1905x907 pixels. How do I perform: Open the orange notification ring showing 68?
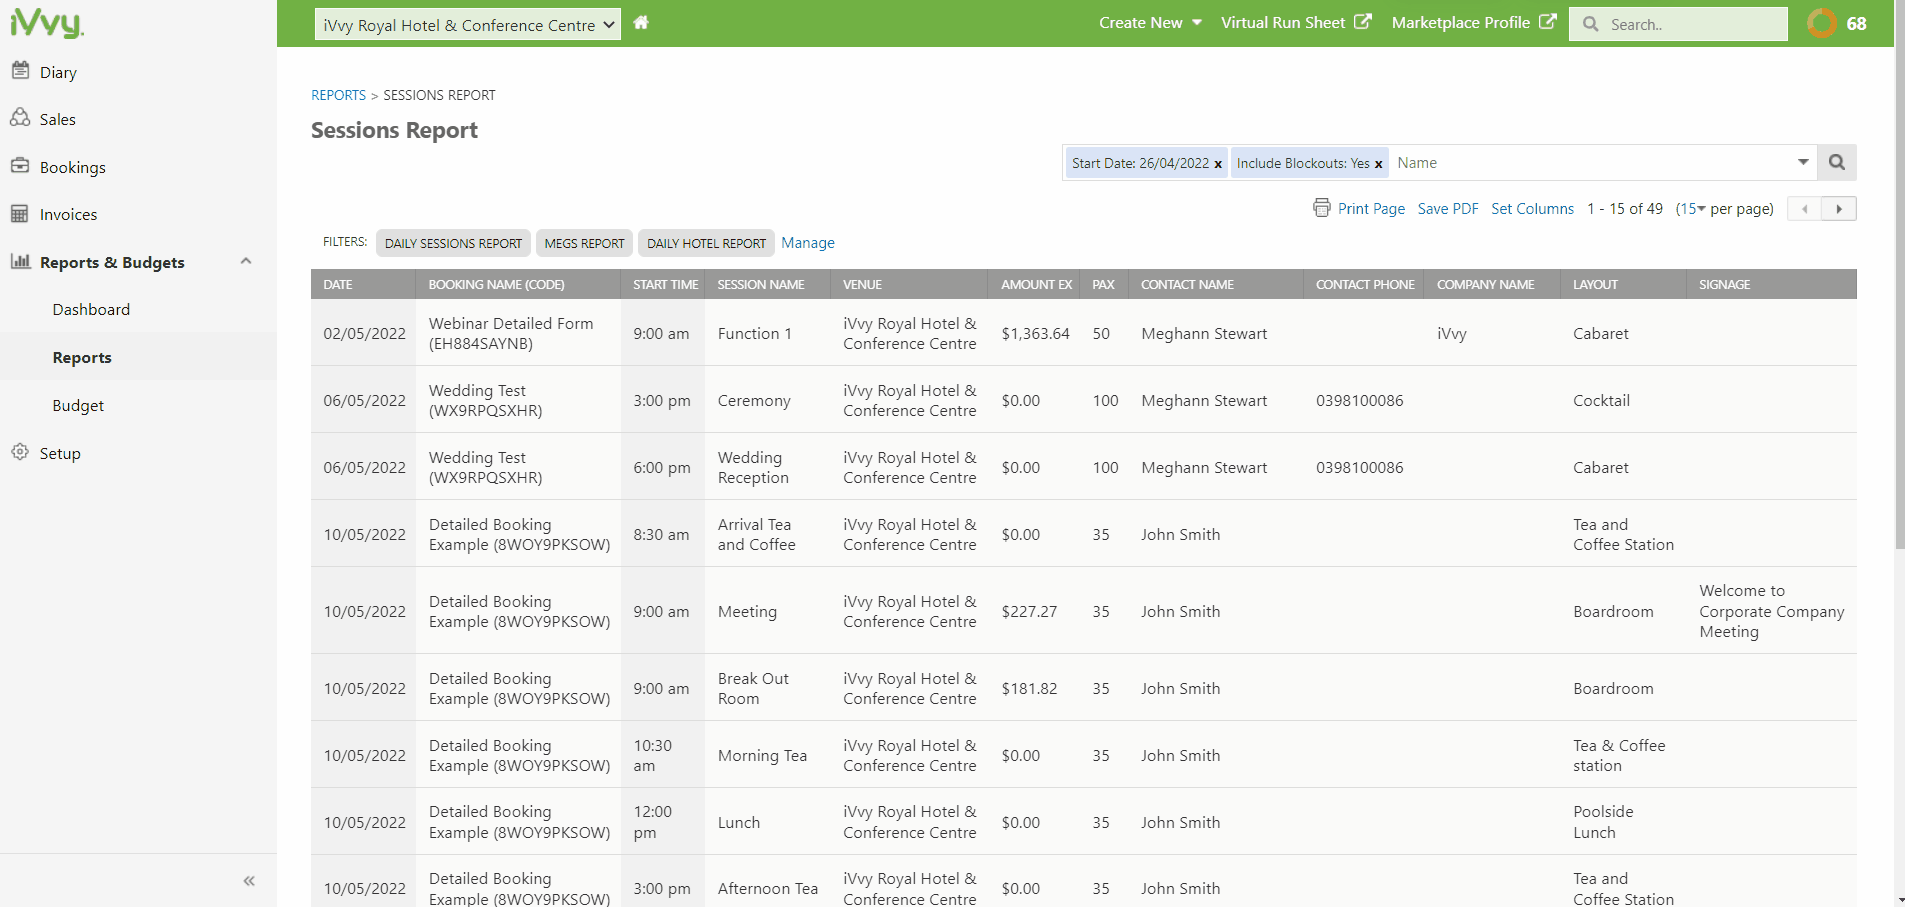click(1822, 22)
